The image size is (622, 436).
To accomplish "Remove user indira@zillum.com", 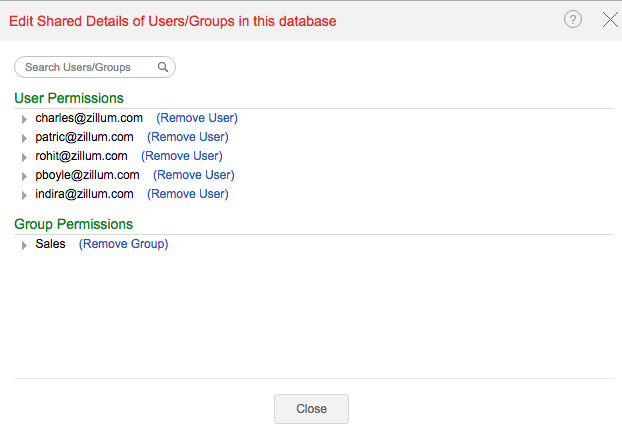I will [x=188, y=194].
